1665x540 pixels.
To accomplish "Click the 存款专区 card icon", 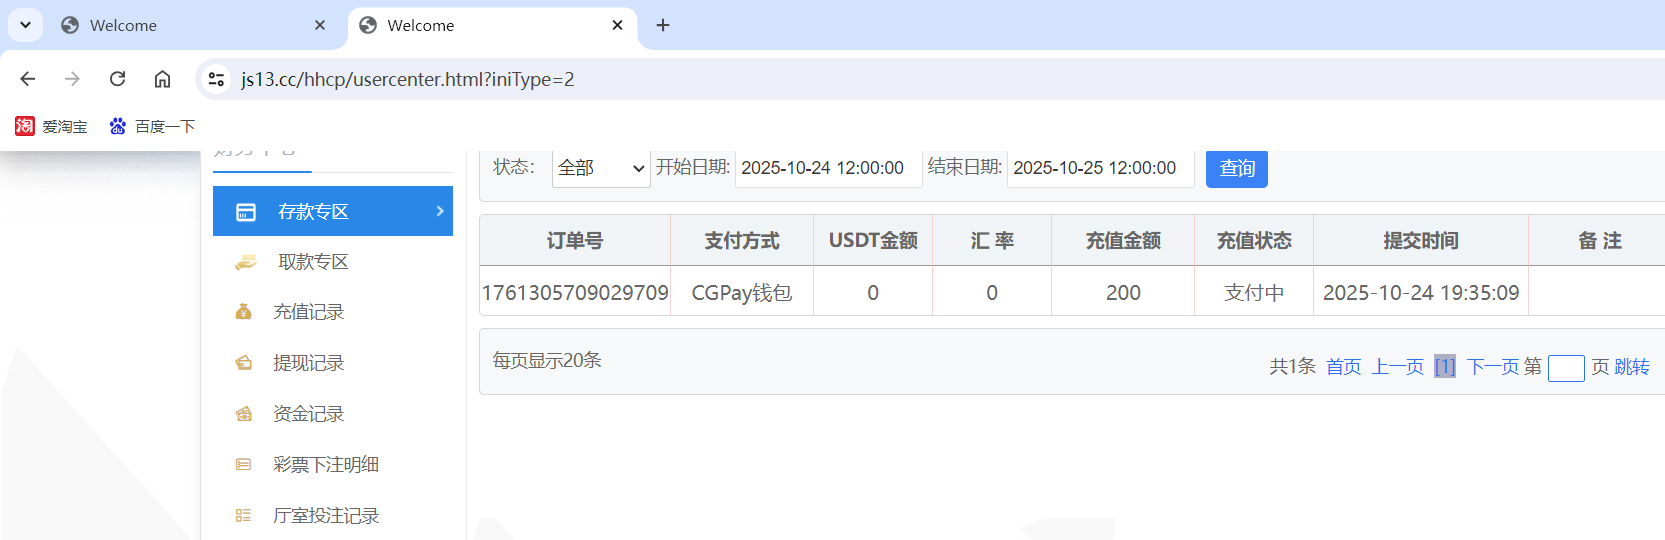I will pyautogui.click(x=246, y=212).
